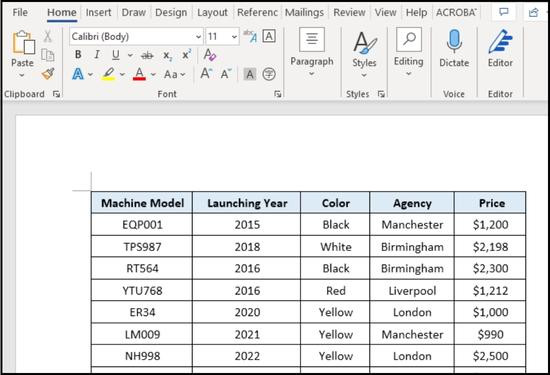Viewport: 550px width, 375px height.
Task: Click the Decrease Font Size icon
Action: (226, 74)
